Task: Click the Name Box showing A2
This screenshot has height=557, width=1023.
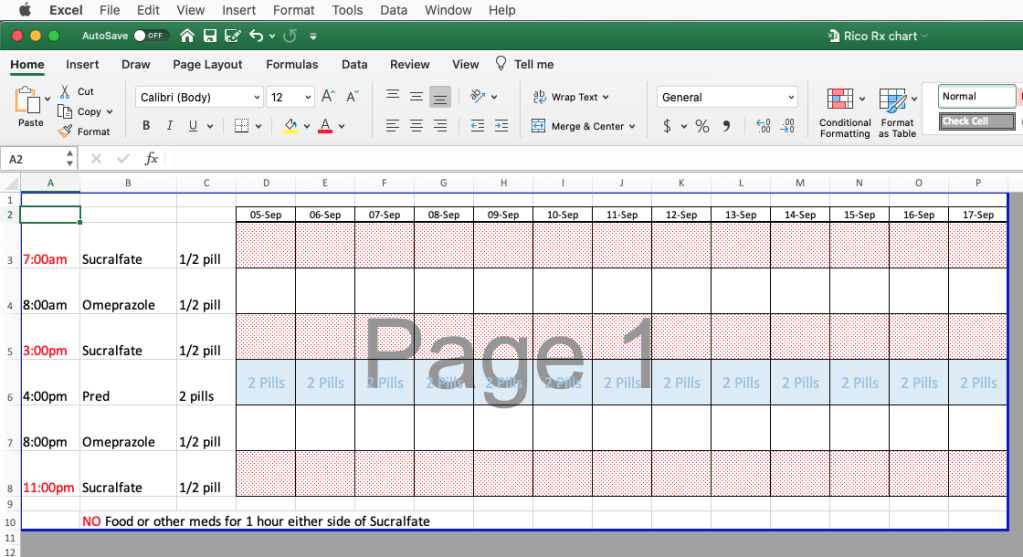Action: pos(34,159)
